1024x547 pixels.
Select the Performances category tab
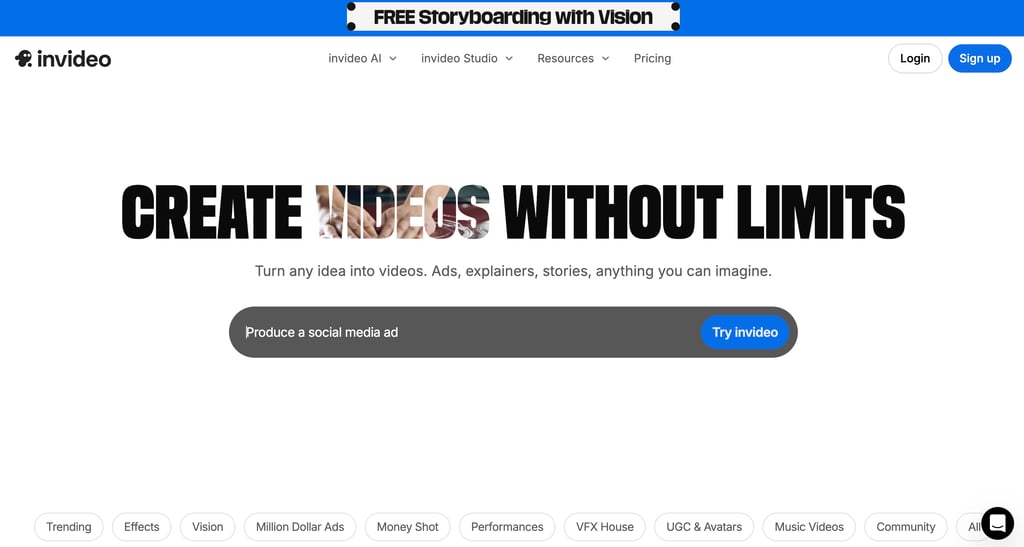[x=507, y=527]
